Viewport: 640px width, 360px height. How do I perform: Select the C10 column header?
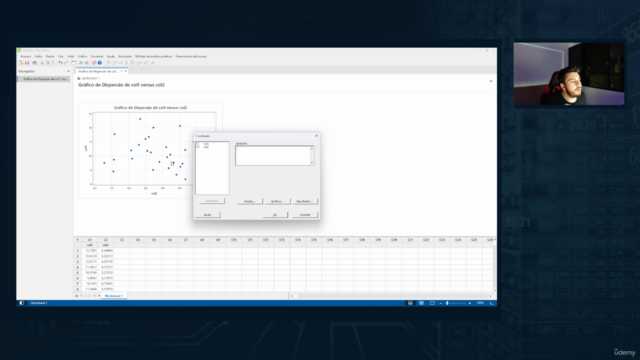tap(234, 240)
